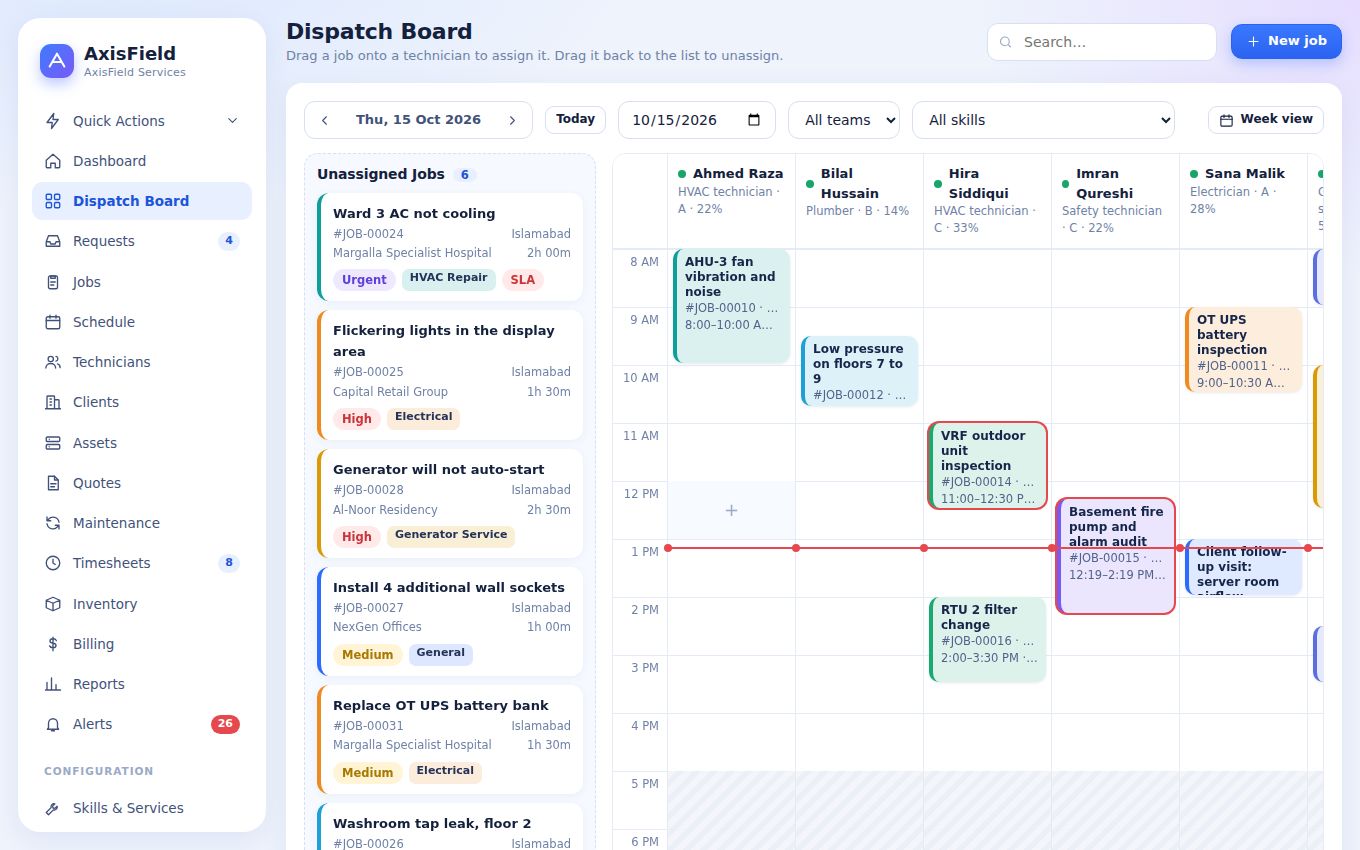This screenshot has height=850, width=1360.
Task: Expand the Quick Actions chevron
Action: [x=233, y=121]
